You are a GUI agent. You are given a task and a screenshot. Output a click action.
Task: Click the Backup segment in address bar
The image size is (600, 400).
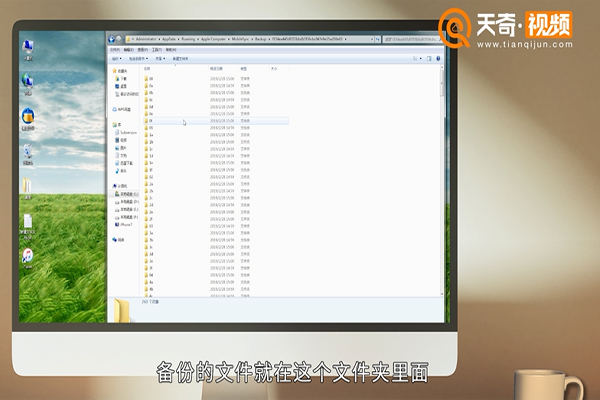[x=260, y=39]
